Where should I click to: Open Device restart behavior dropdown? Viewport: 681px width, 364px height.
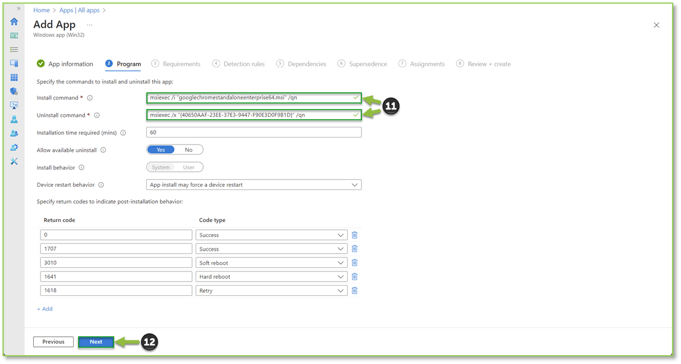coord(254,185)
